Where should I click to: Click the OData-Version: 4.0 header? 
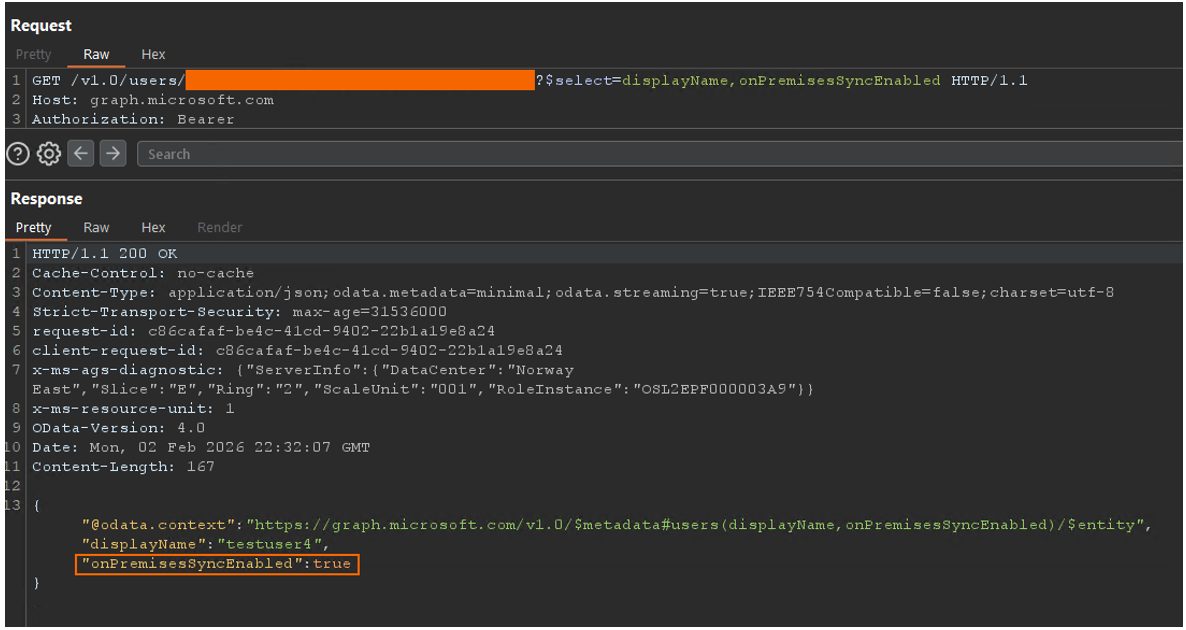coord(118,428)
